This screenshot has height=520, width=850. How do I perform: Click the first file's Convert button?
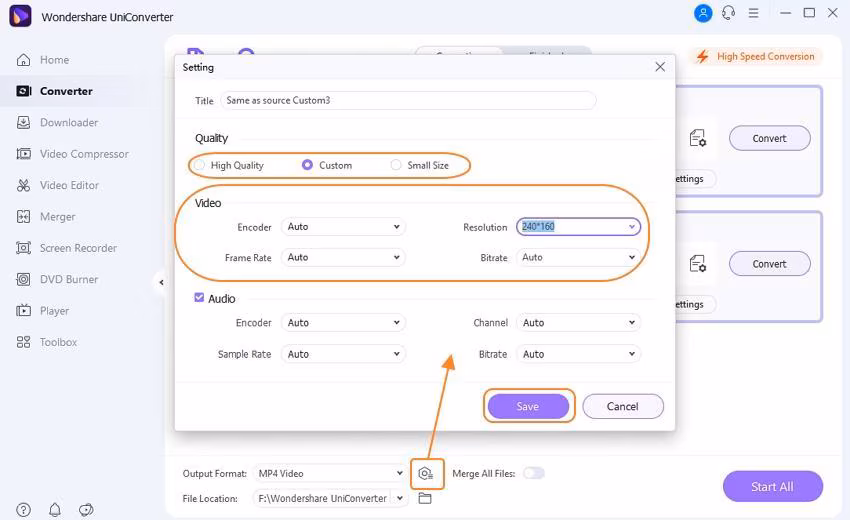769,138
